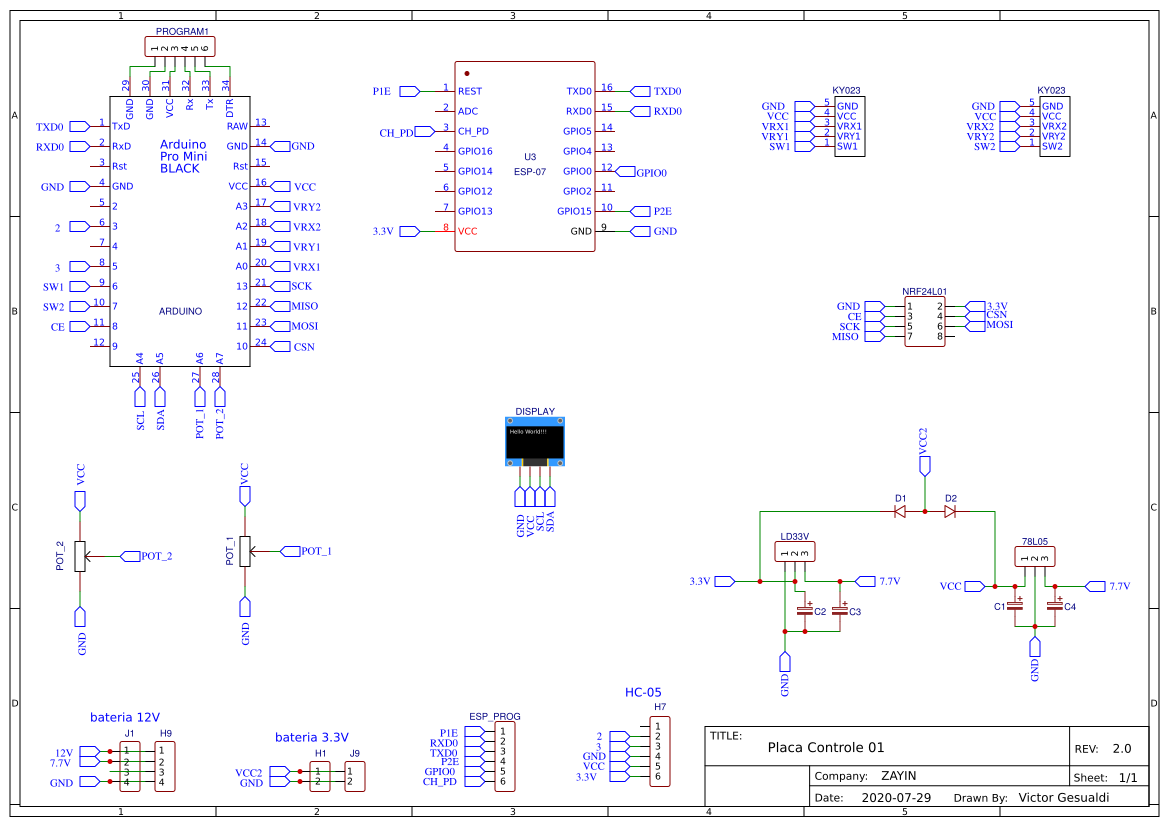Click the GPIO0 net flag at ESP-07 pin 12
Viewport: 1169px width, 827px height.
coord(626,172)
